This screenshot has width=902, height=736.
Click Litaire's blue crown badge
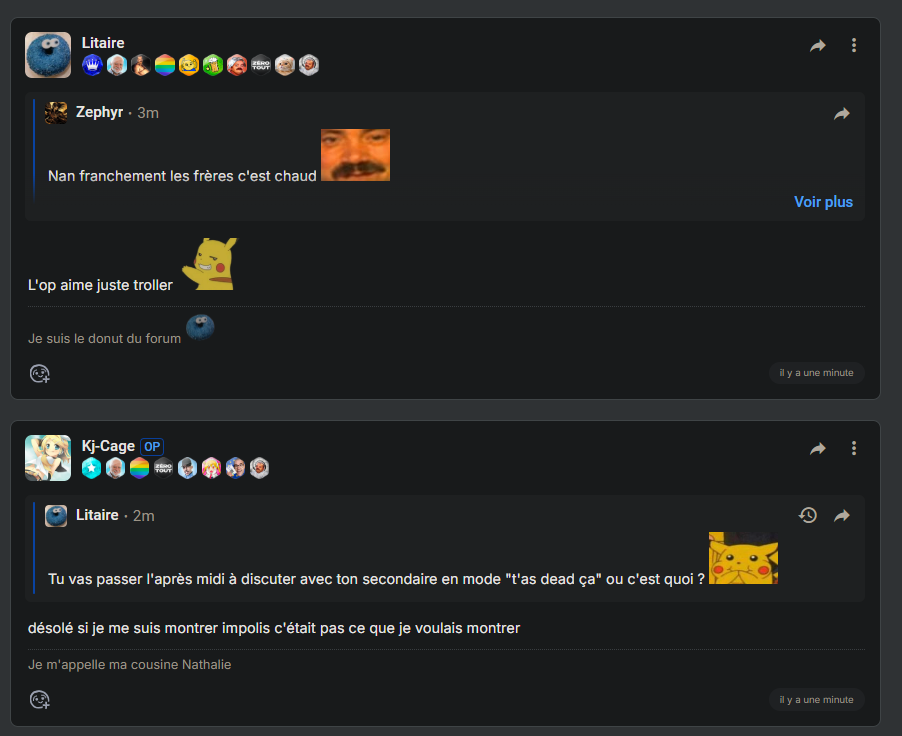92,65
